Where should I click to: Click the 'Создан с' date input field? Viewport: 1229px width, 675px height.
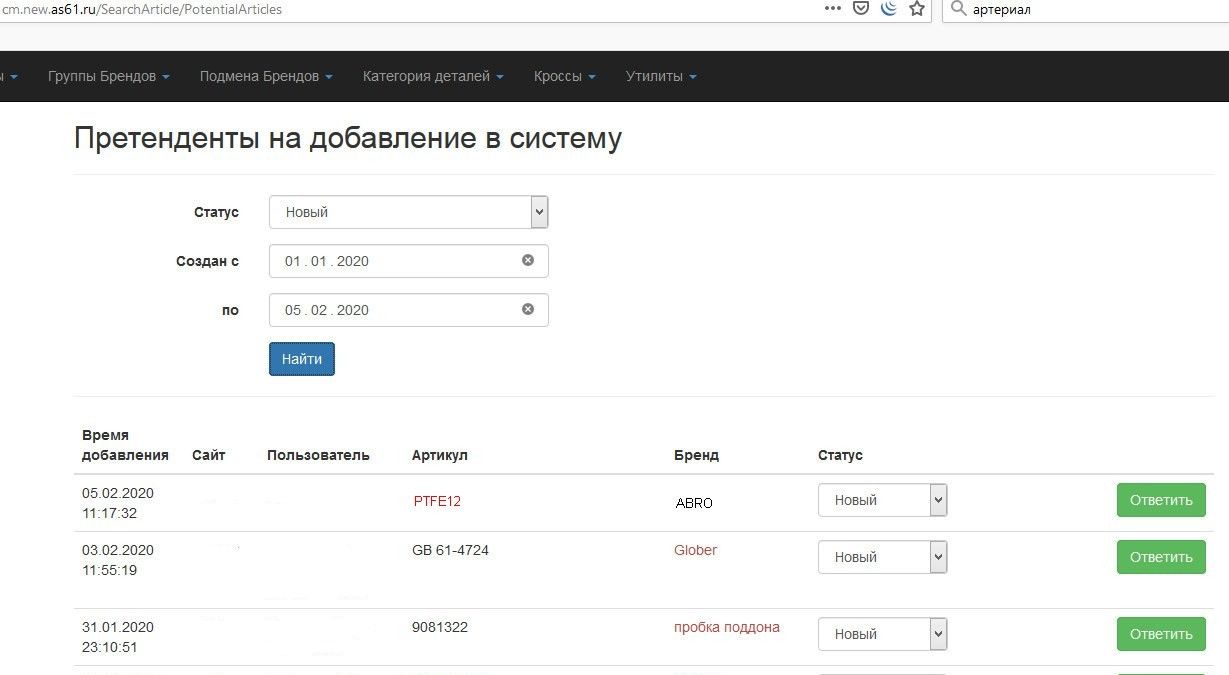coord(395,261)
